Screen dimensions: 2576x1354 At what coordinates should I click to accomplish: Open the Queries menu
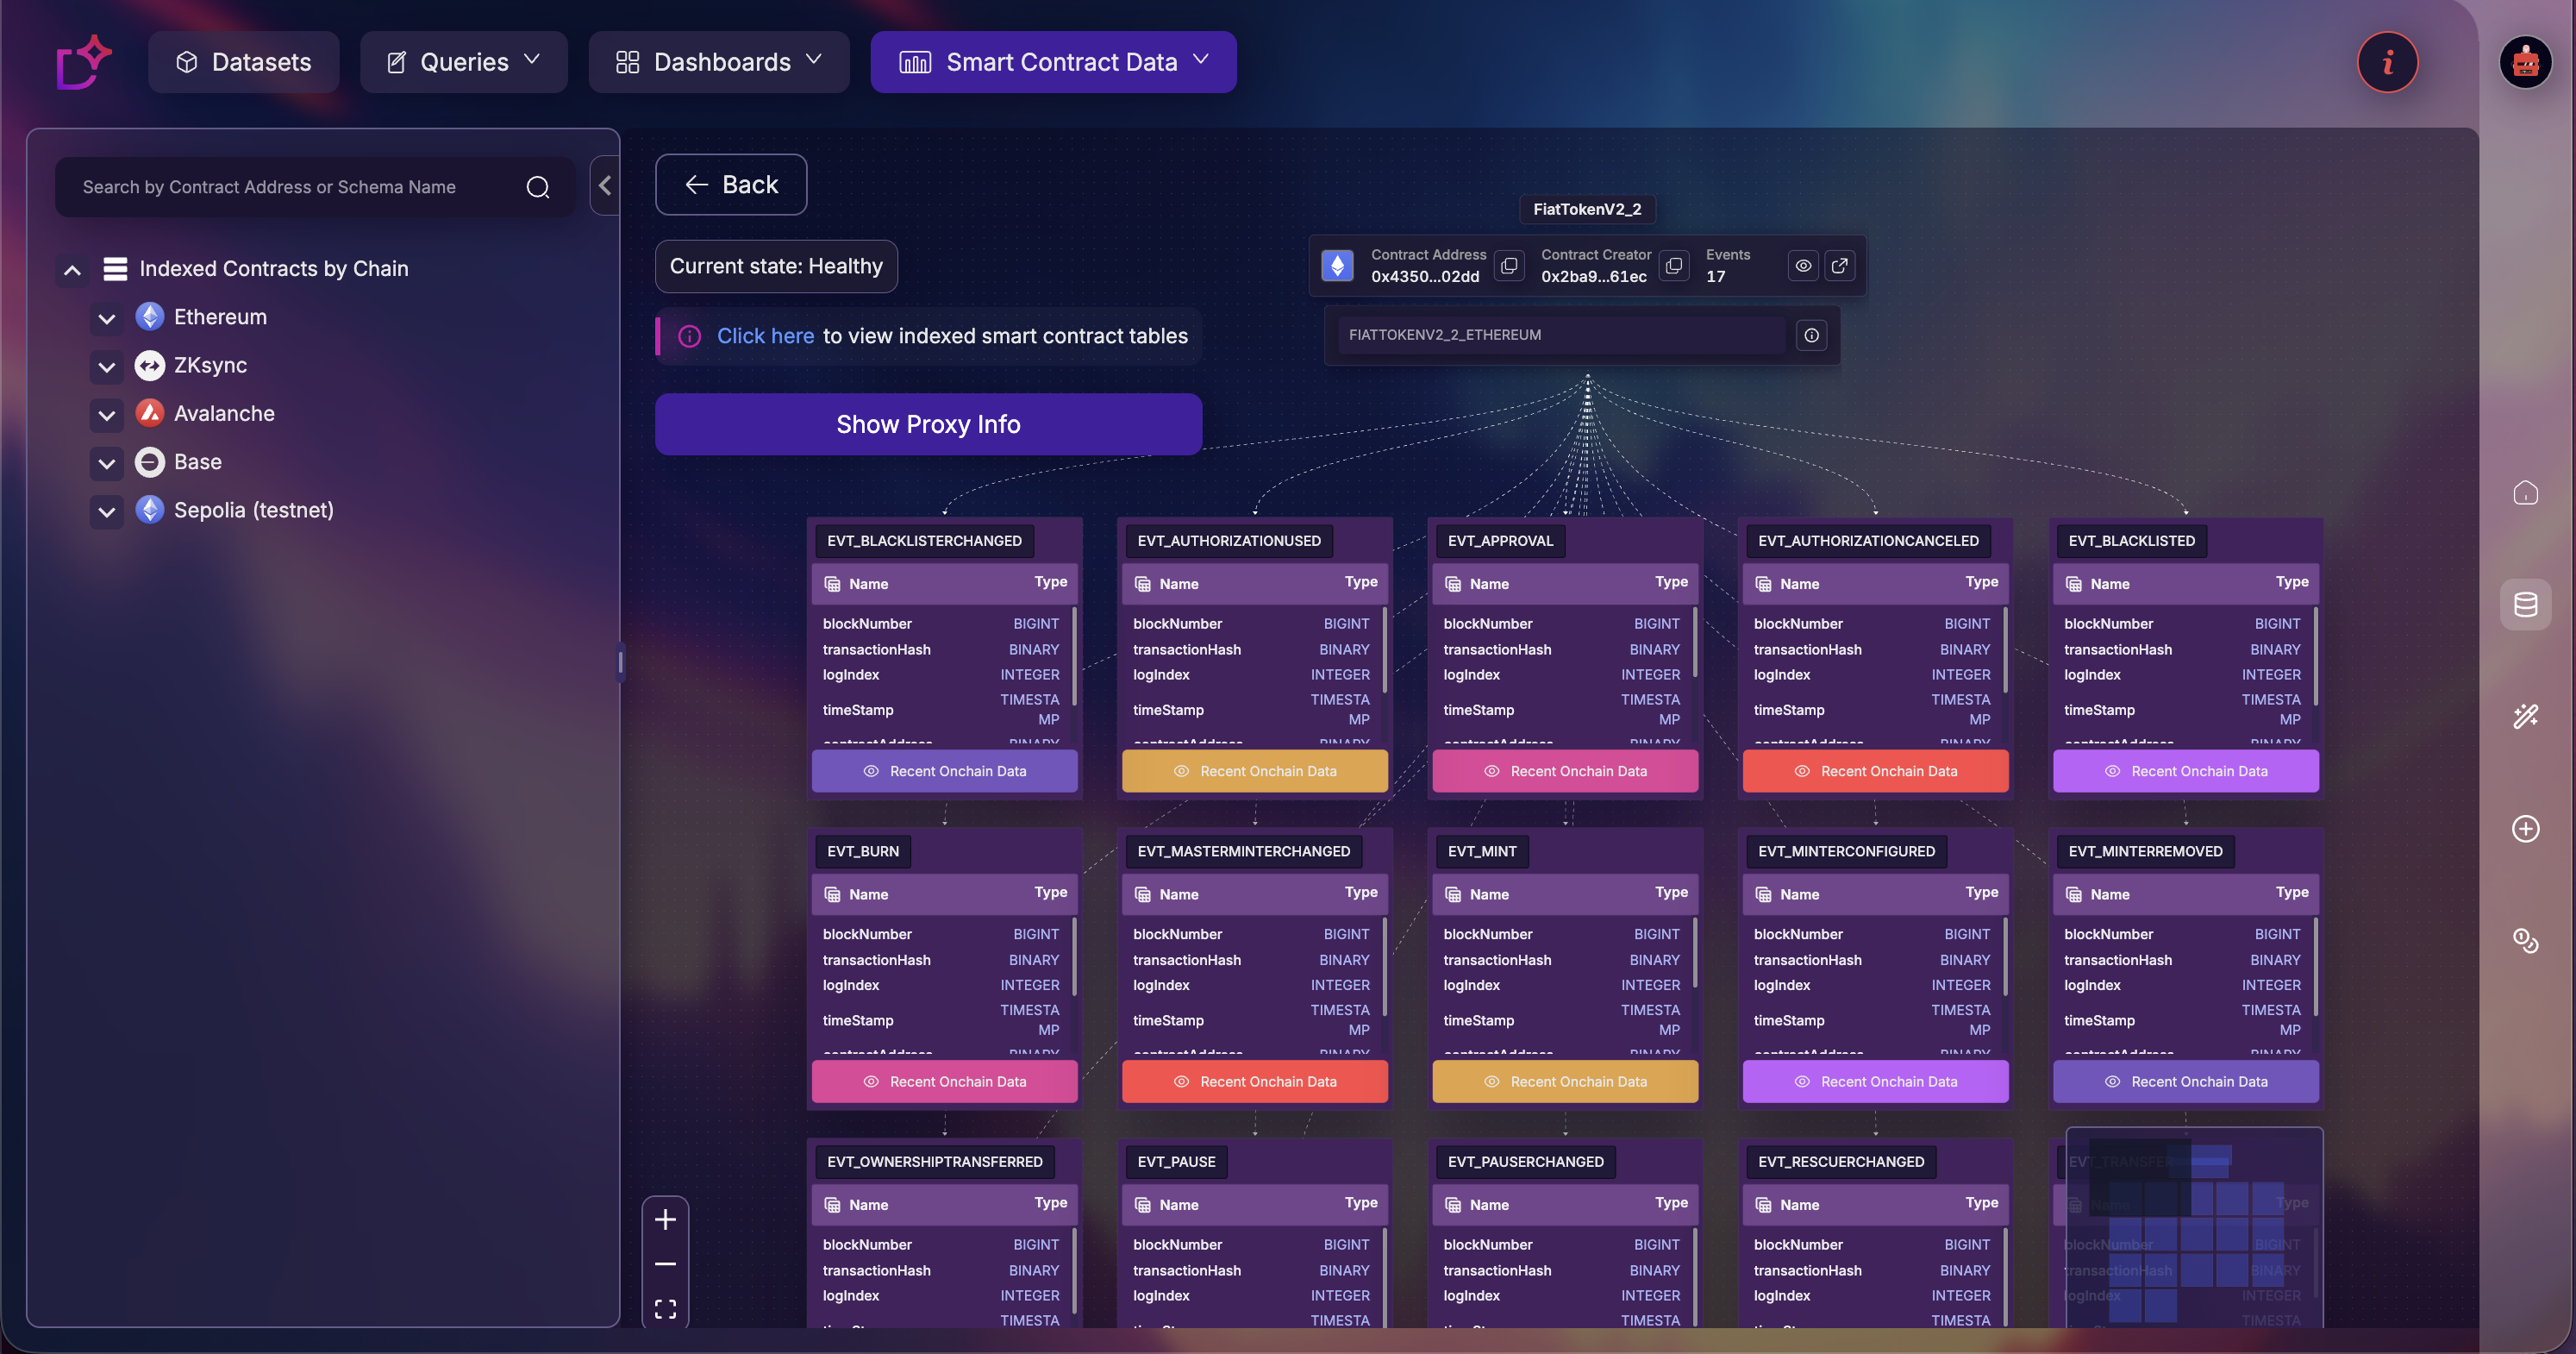464,62
